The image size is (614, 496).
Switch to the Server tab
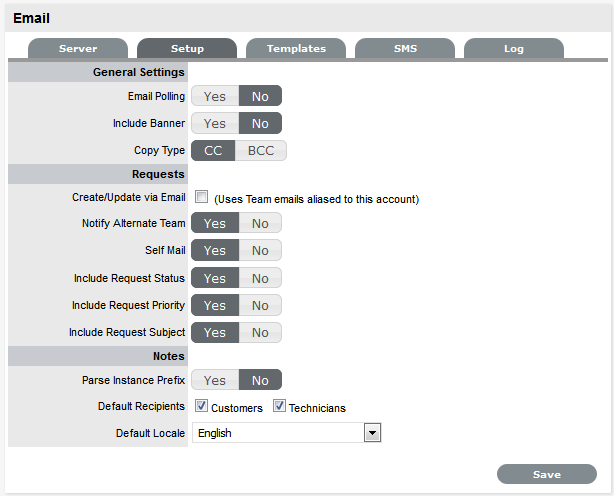78,49
